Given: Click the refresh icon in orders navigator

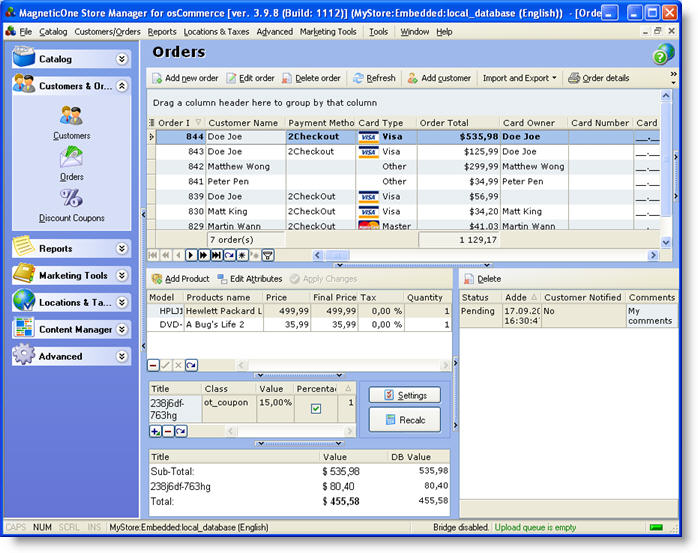Looking at the screenshot, I should (x=229, y=255).
